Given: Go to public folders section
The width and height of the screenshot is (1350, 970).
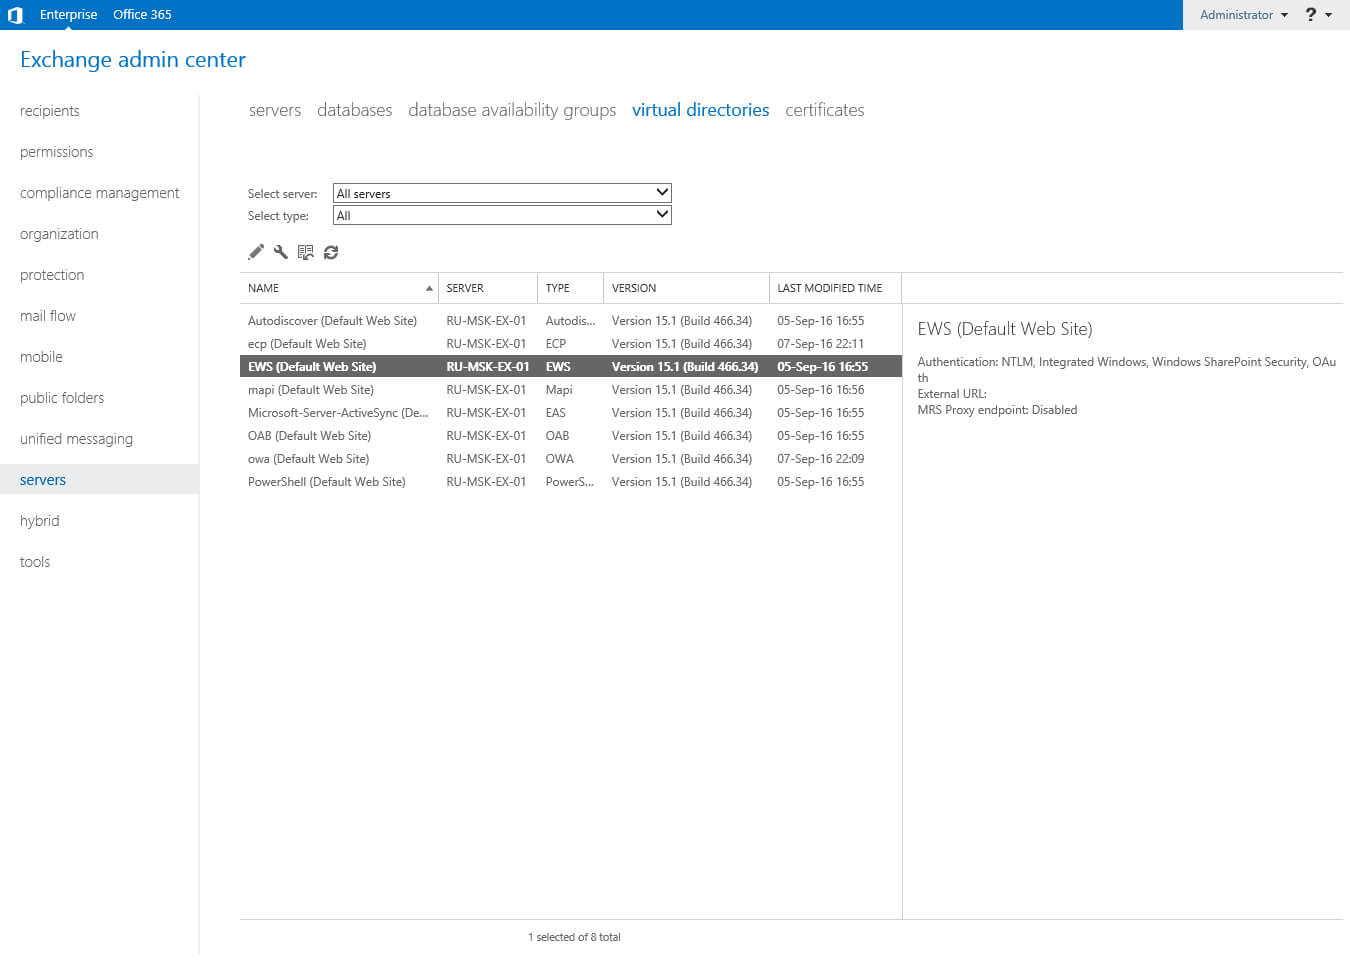Looking at the screenshot, I should click(x=62, y=398).
